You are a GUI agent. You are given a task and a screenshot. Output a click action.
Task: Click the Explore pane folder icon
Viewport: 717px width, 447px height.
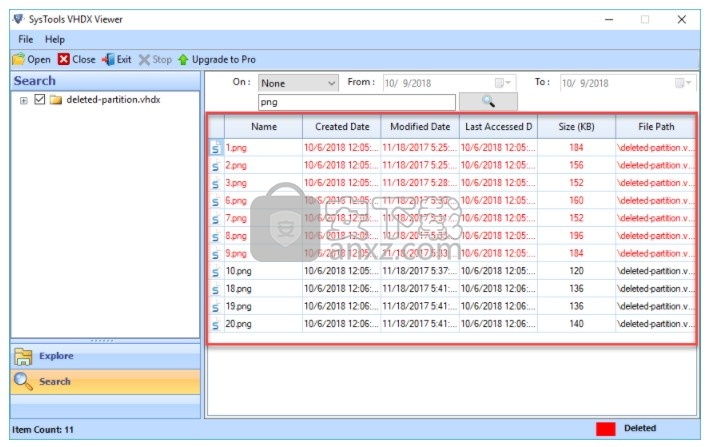[23, 357]
